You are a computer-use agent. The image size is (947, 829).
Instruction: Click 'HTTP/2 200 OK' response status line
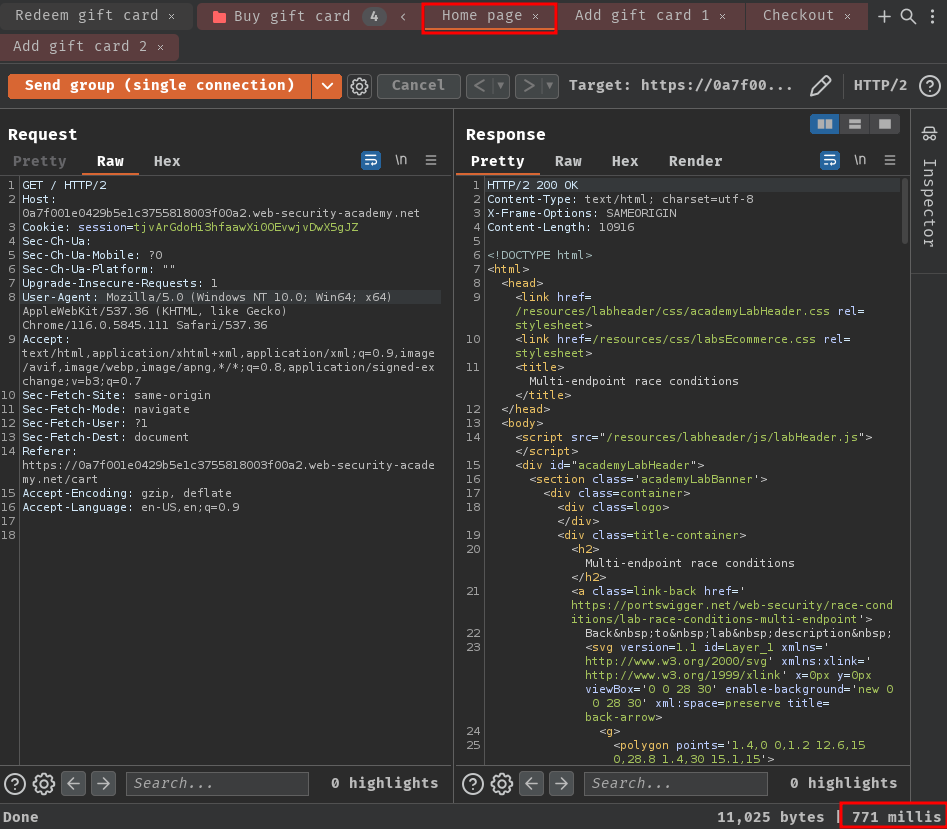click(x=532, y=185)
